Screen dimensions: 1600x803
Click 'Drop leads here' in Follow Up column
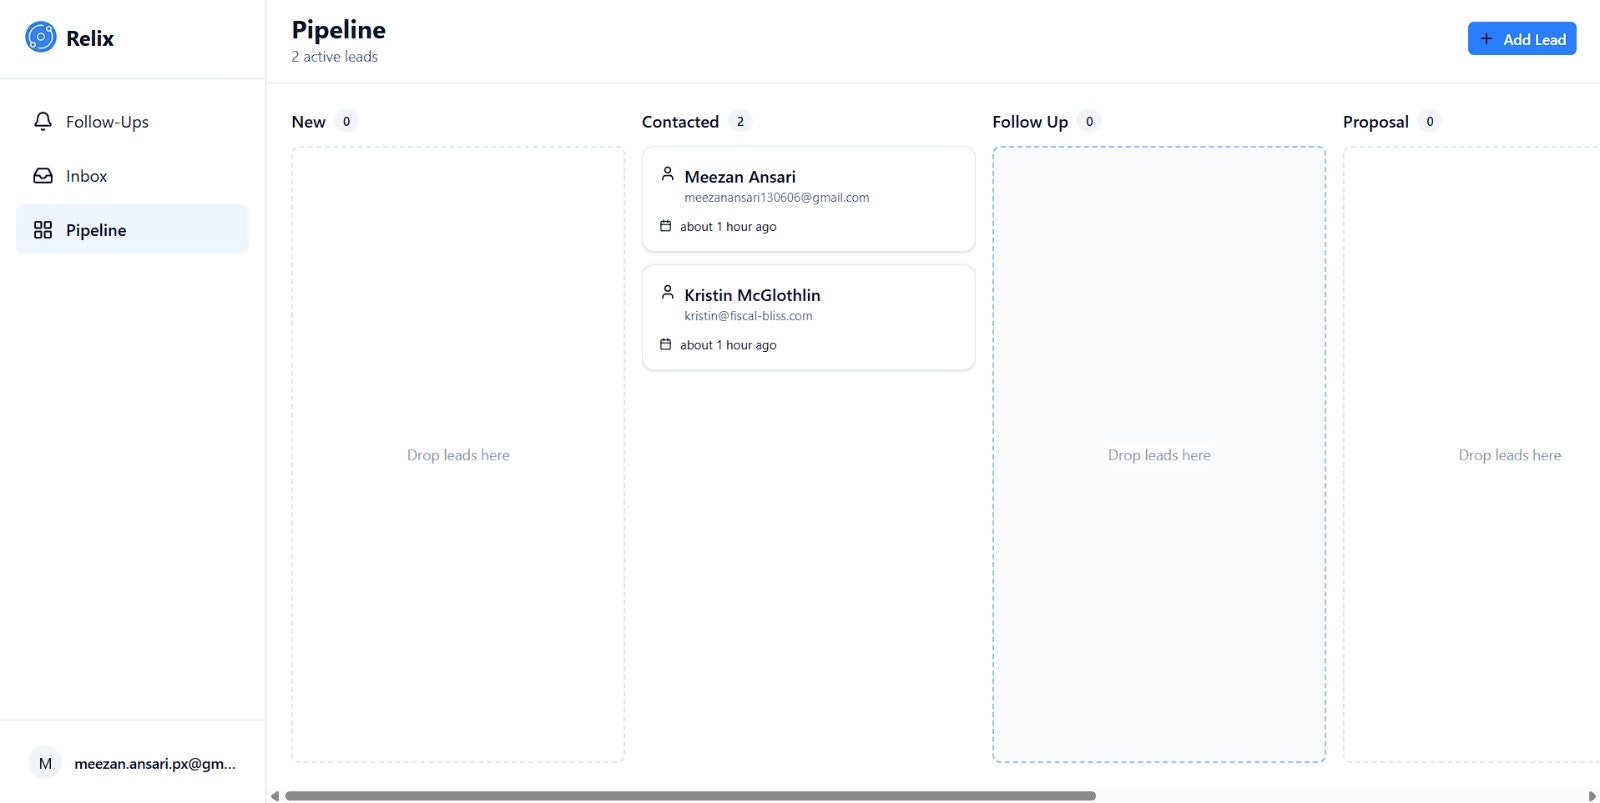point(1159,455)
